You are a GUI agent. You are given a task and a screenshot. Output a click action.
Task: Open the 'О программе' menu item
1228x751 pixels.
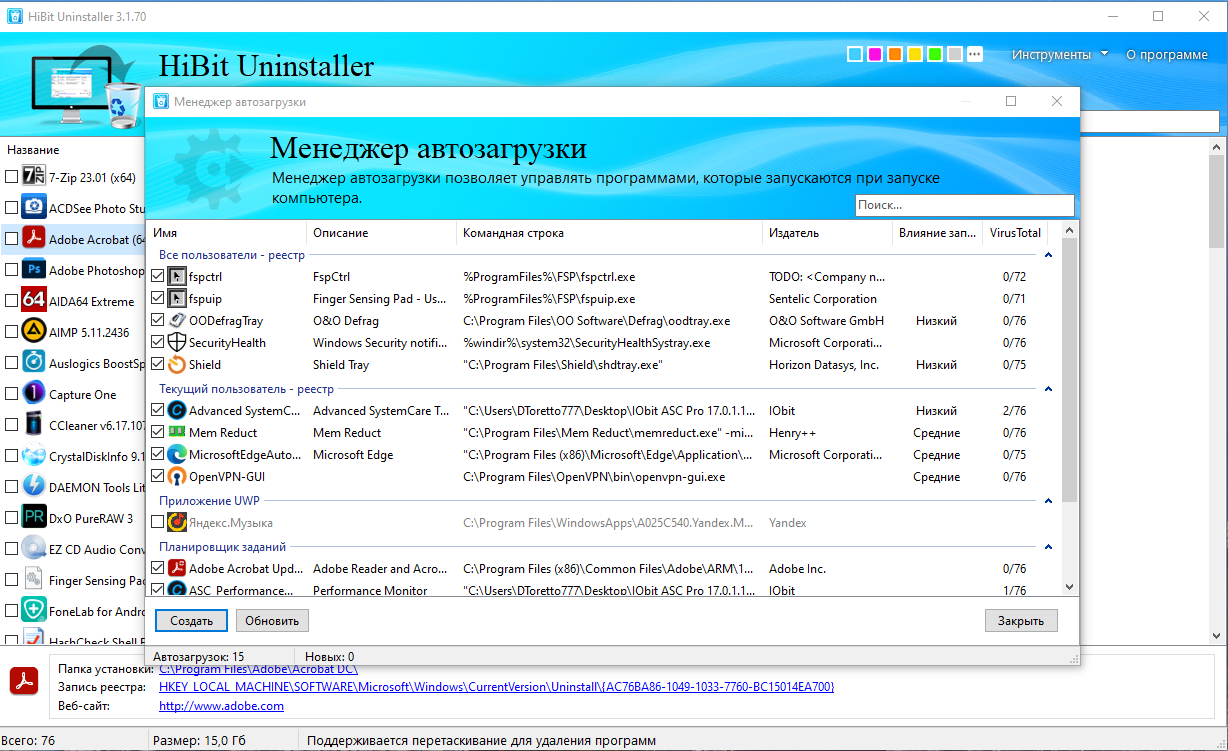click(x=1167, y=55)
